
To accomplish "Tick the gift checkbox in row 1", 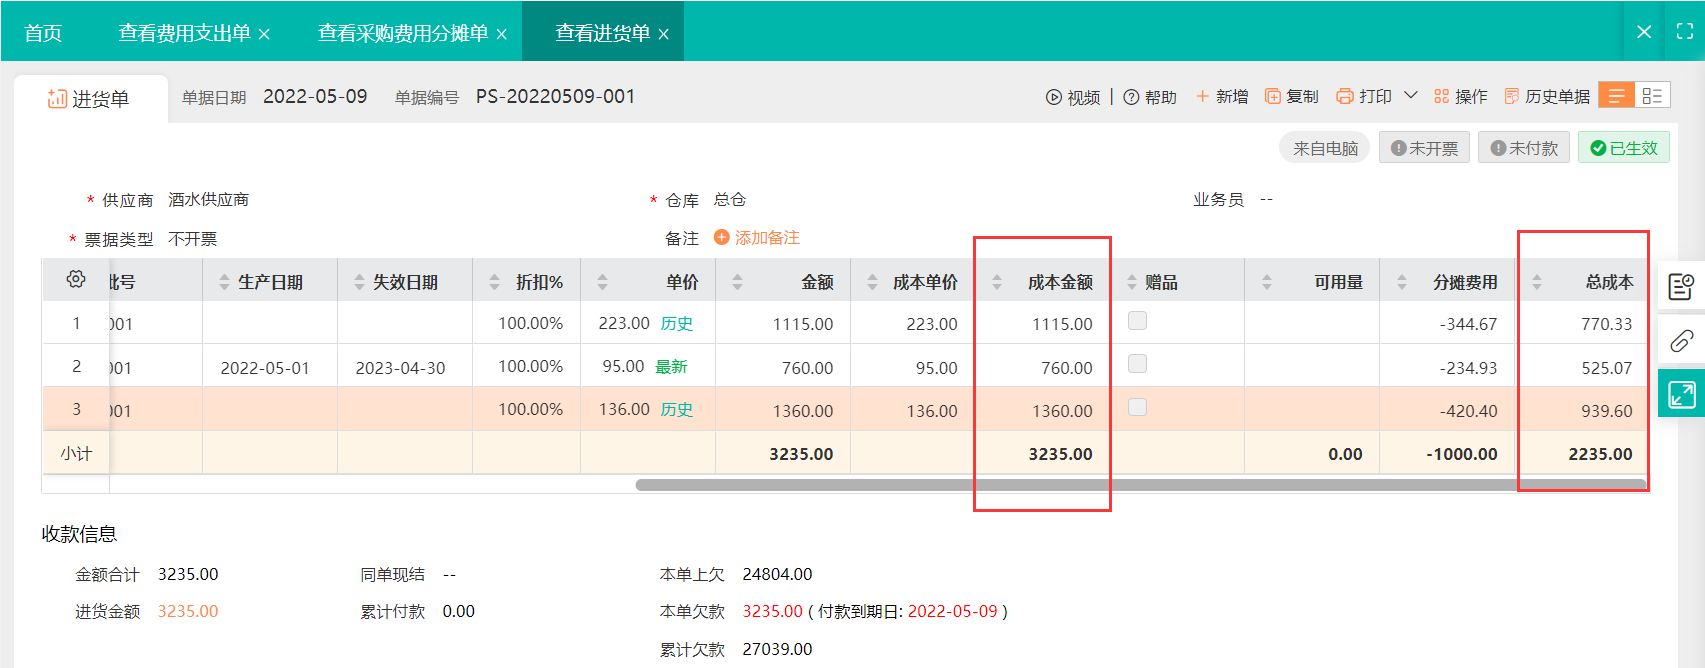I will 1137,321.
